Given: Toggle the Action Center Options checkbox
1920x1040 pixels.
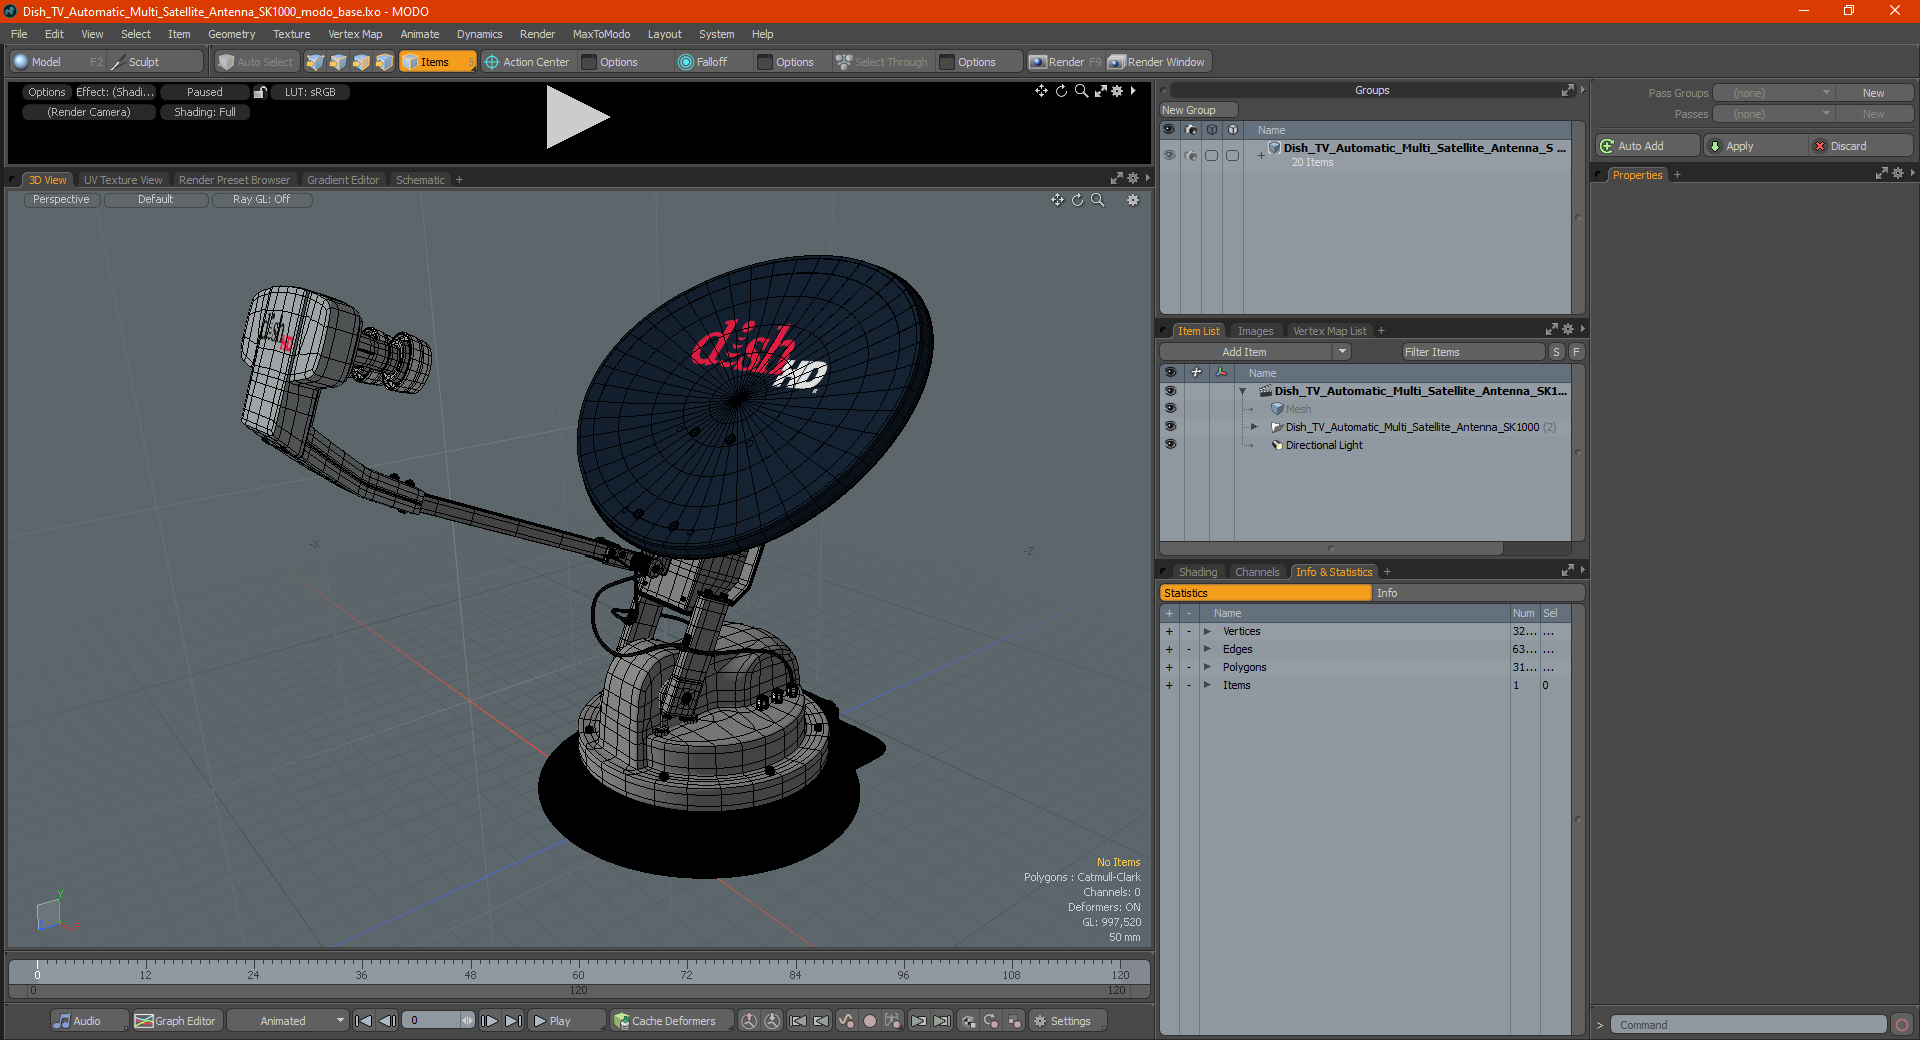Looking at the screenshot, I should (589, 62).
